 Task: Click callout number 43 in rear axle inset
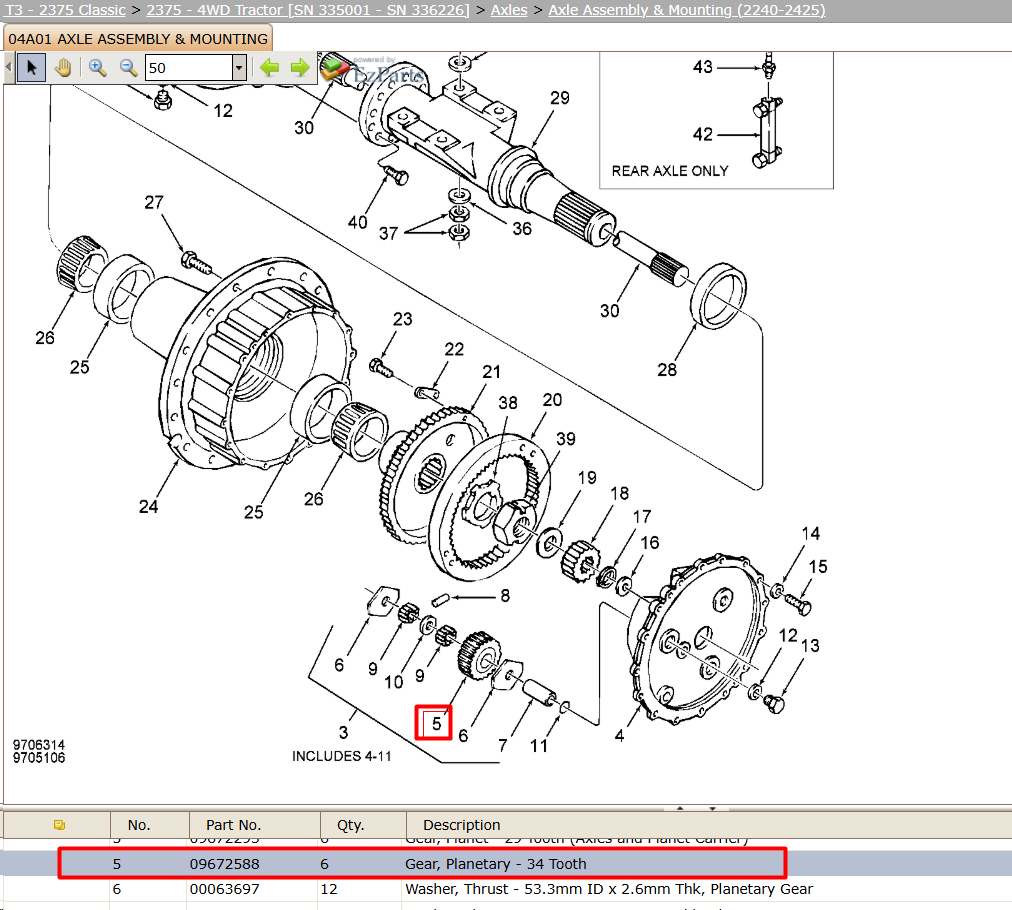click(x=703, y=66)
